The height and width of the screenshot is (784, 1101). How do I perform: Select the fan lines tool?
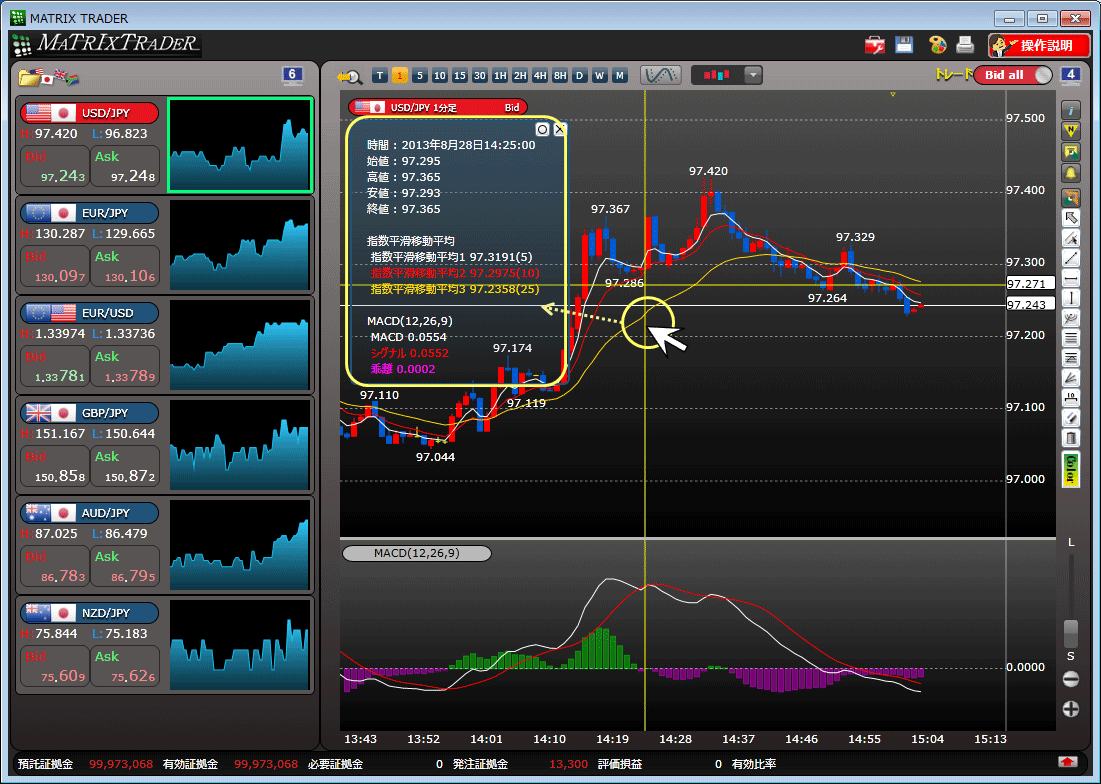(1071, 379)
